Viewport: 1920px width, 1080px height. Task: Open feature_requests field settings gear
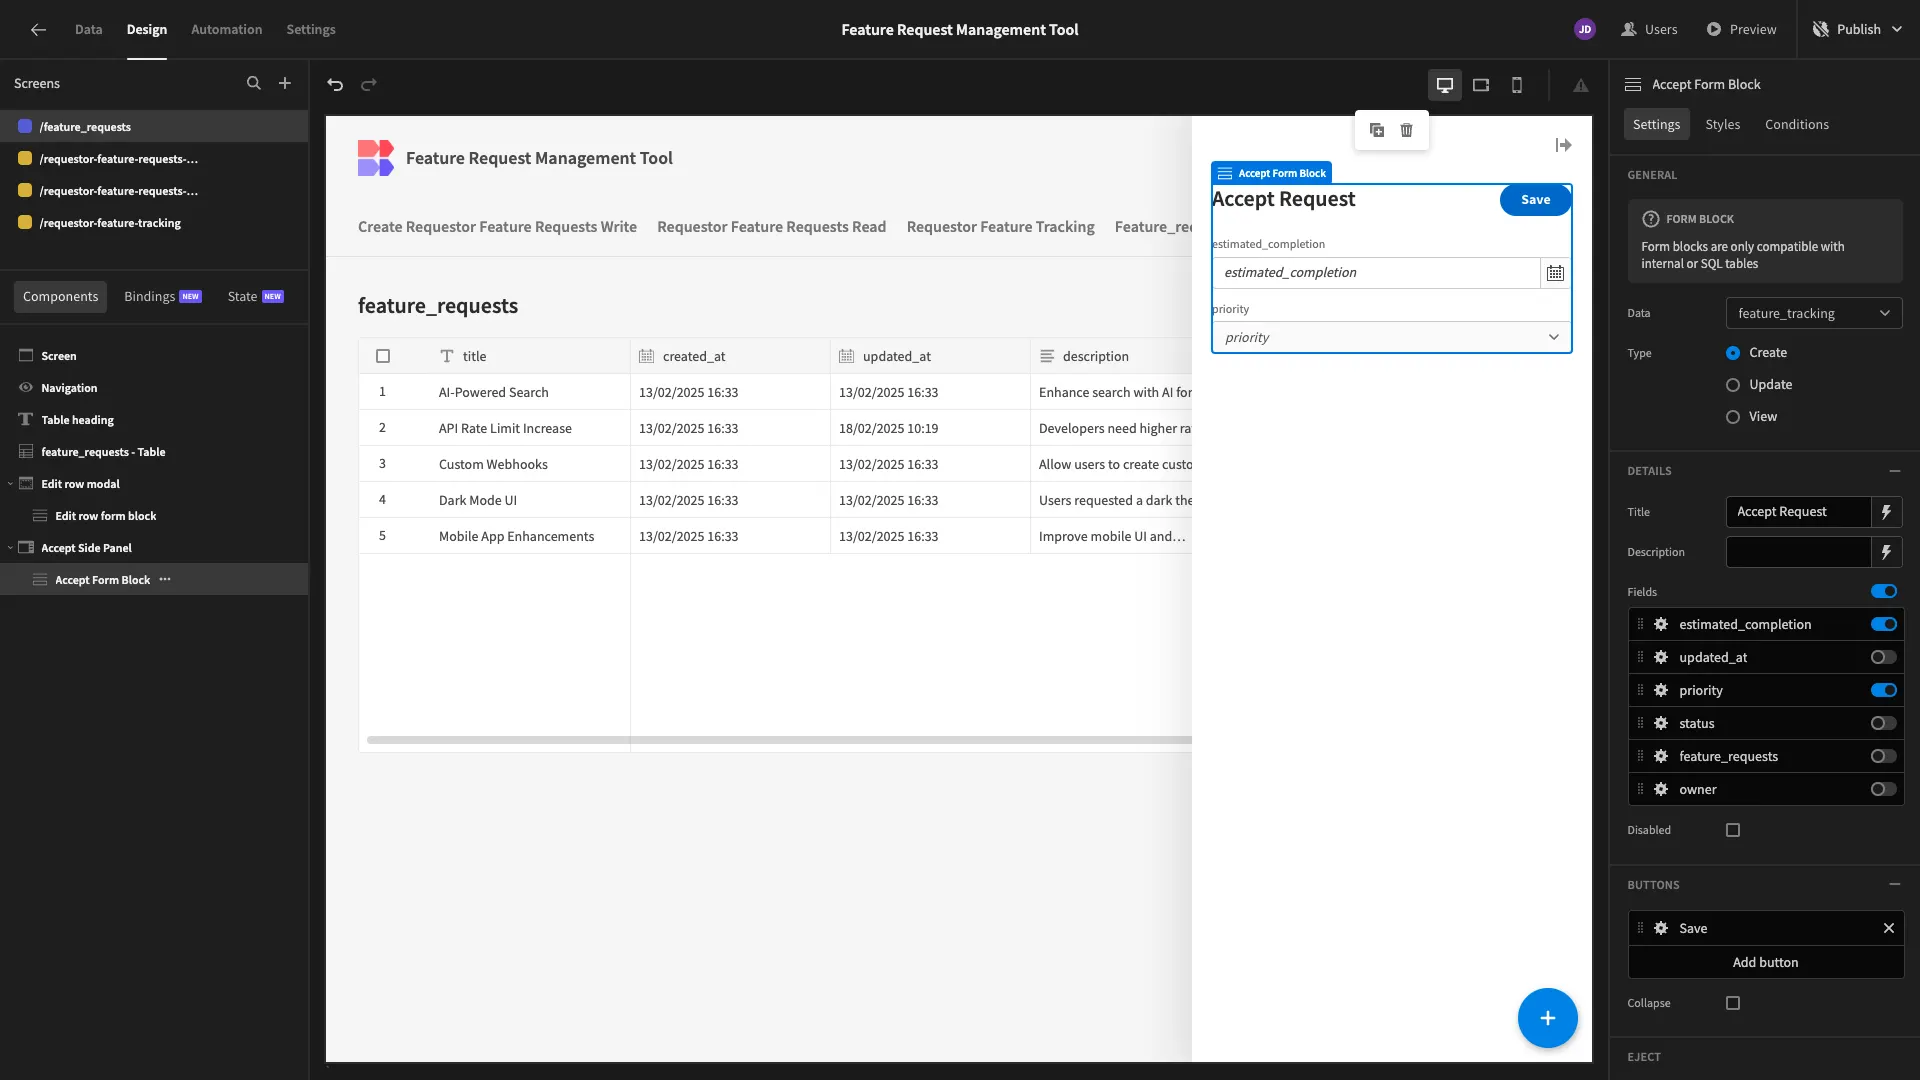click(x=1661, y=756)
